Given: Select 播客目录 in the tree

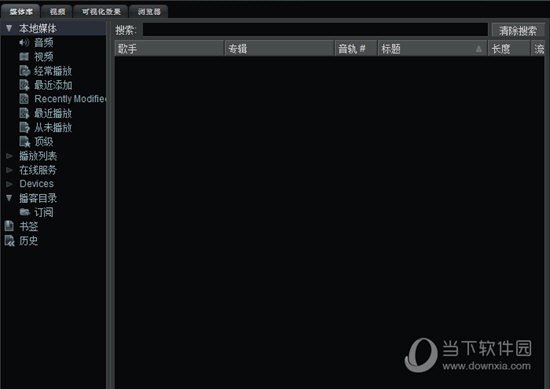Looking at the screenshot, I should point(38,198).
